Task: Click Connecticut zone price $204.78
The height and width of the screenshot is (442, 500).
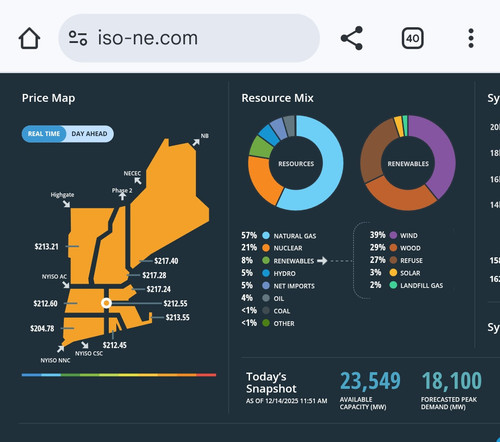Action: [x=42, y=329]
